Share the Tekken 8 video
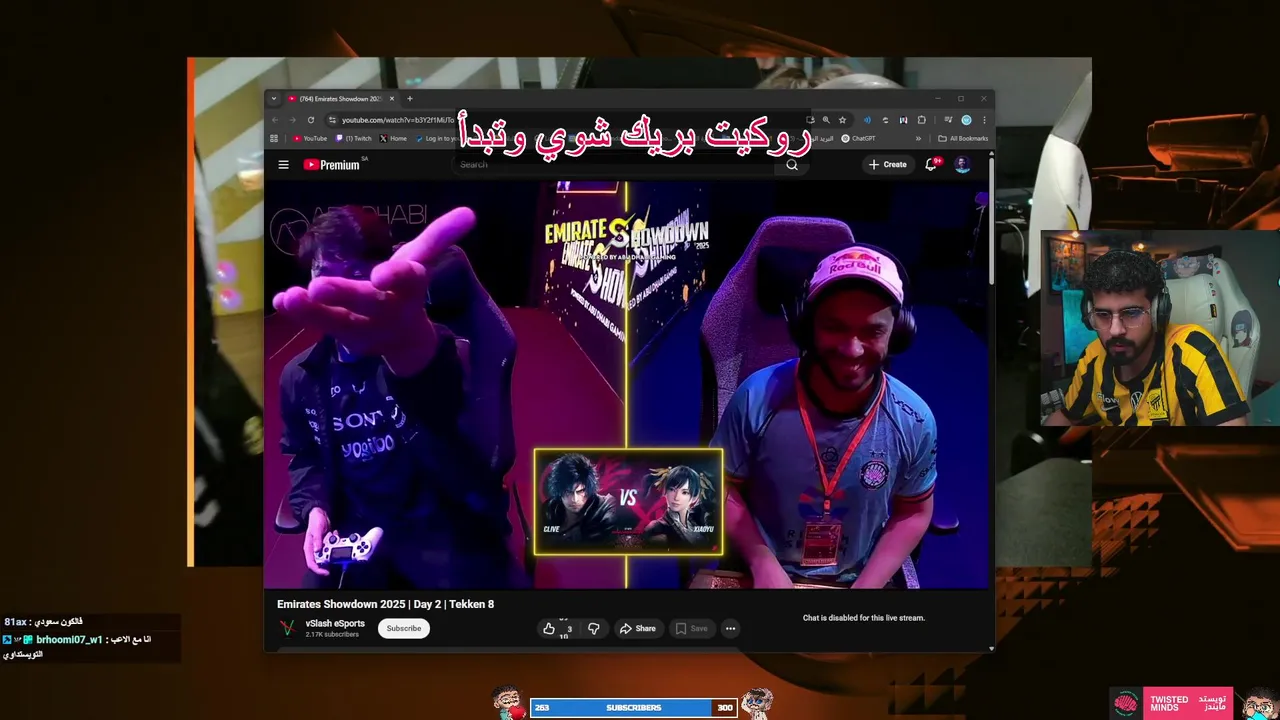Screen dimensions: 1280x720 point(637,629)
